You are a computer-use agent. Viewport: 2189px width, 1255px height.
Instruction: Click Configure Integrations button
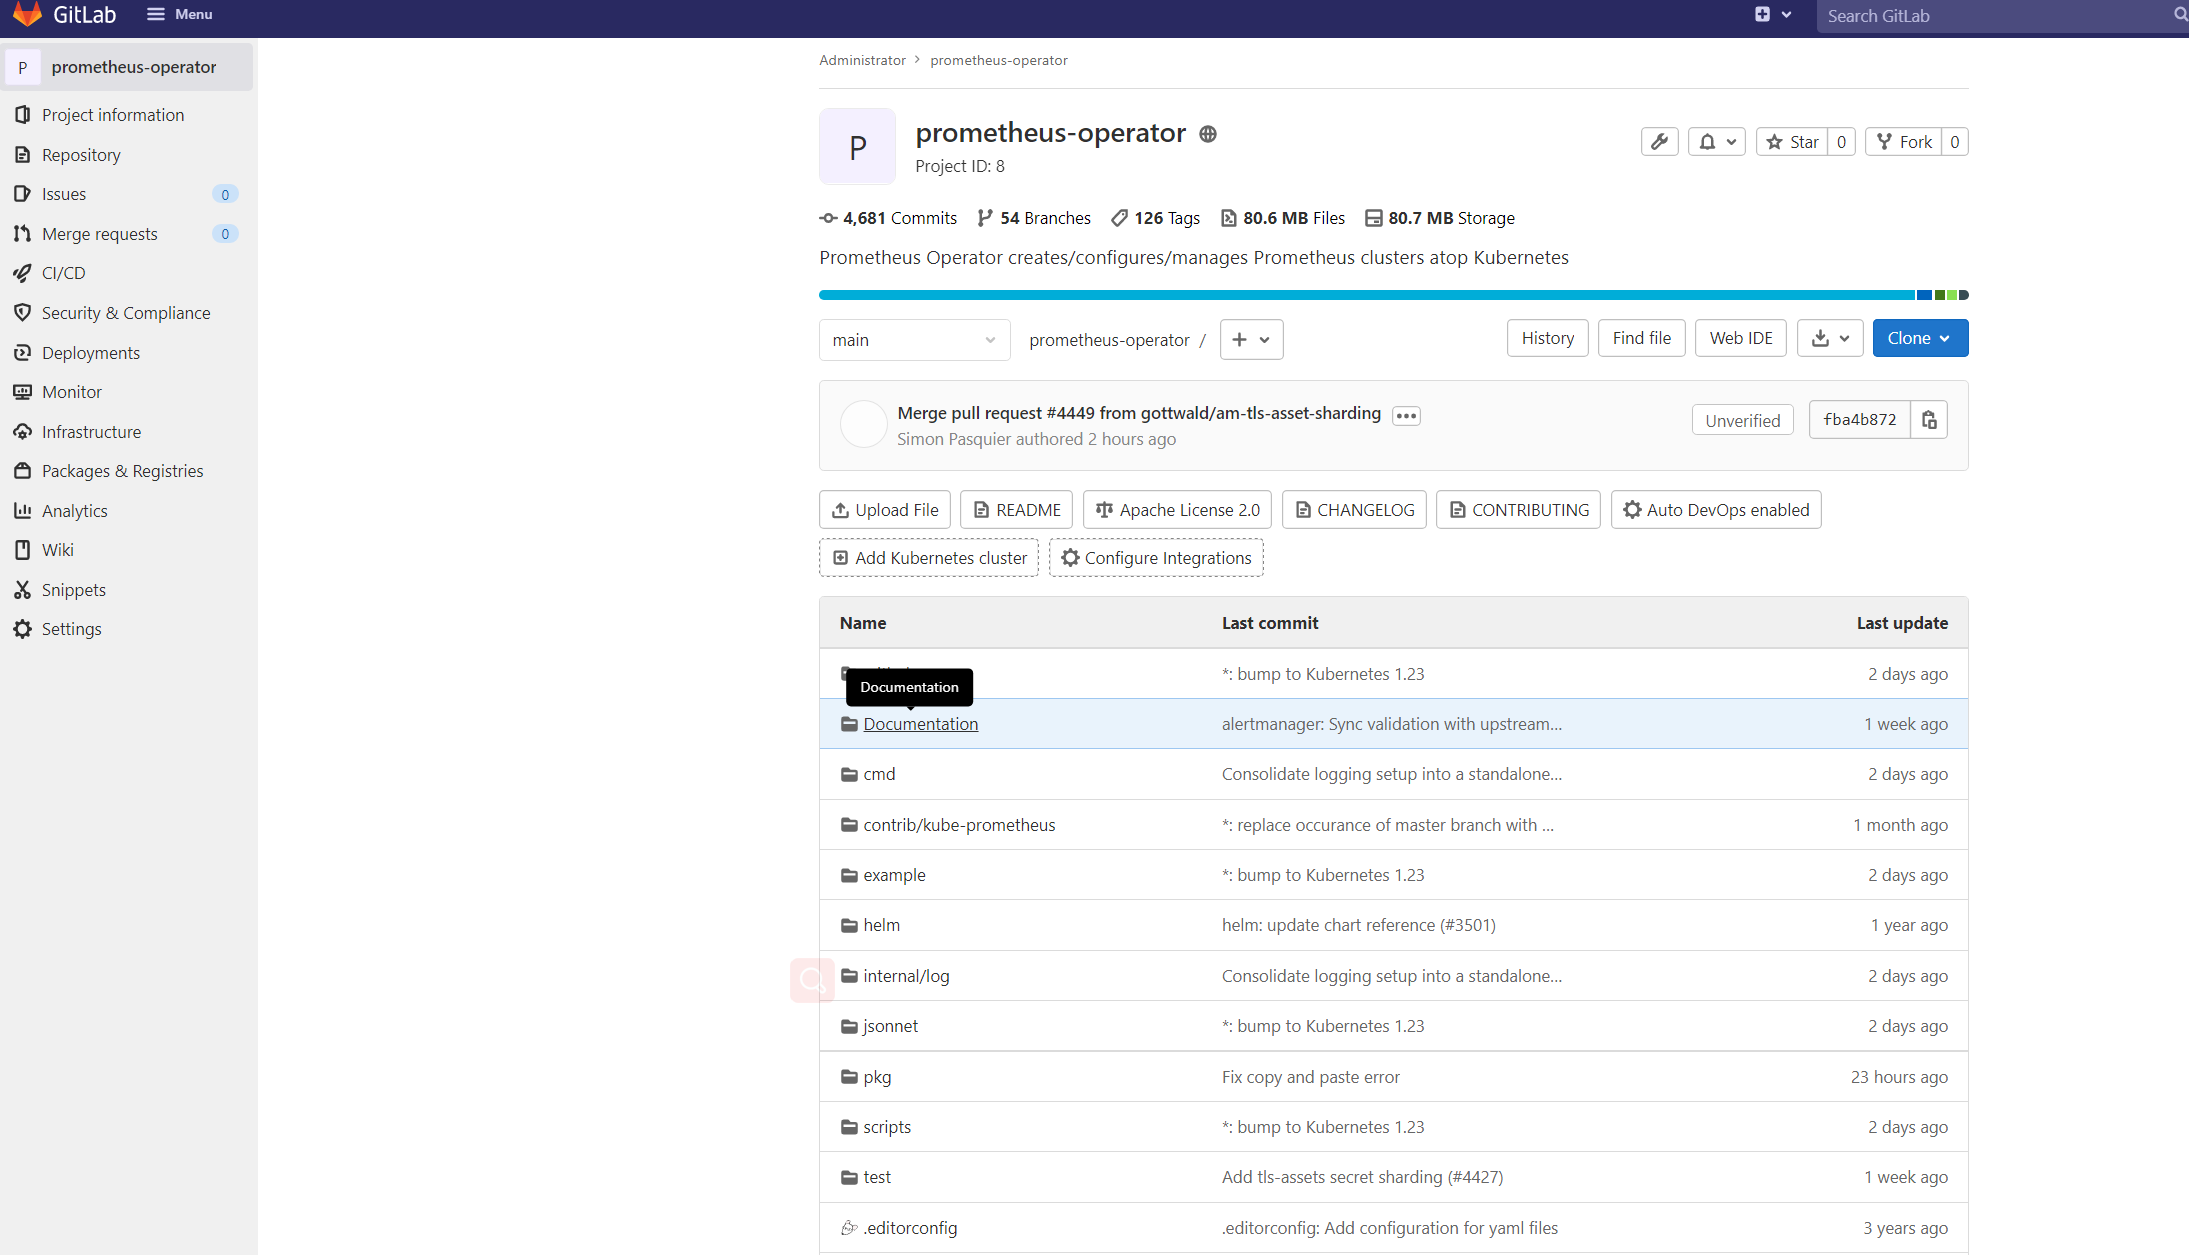click(1156, 558)
